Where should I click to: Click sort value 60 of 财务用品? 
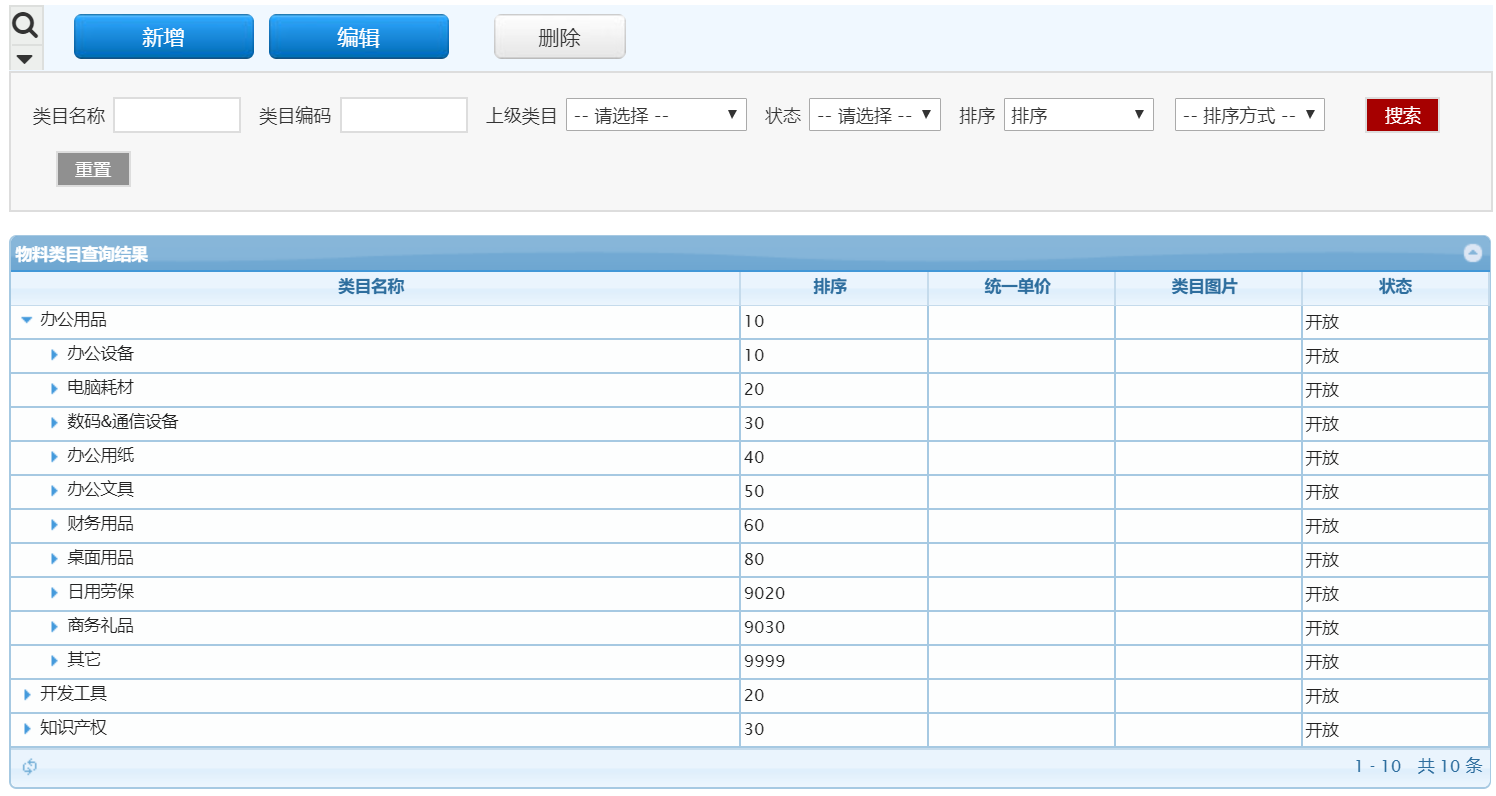[x=754, y=526]
